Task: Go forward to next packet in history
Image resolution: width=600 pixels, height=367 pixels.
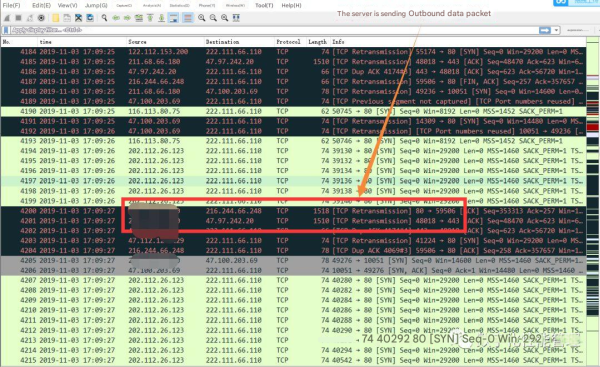Action: (127, 18)
